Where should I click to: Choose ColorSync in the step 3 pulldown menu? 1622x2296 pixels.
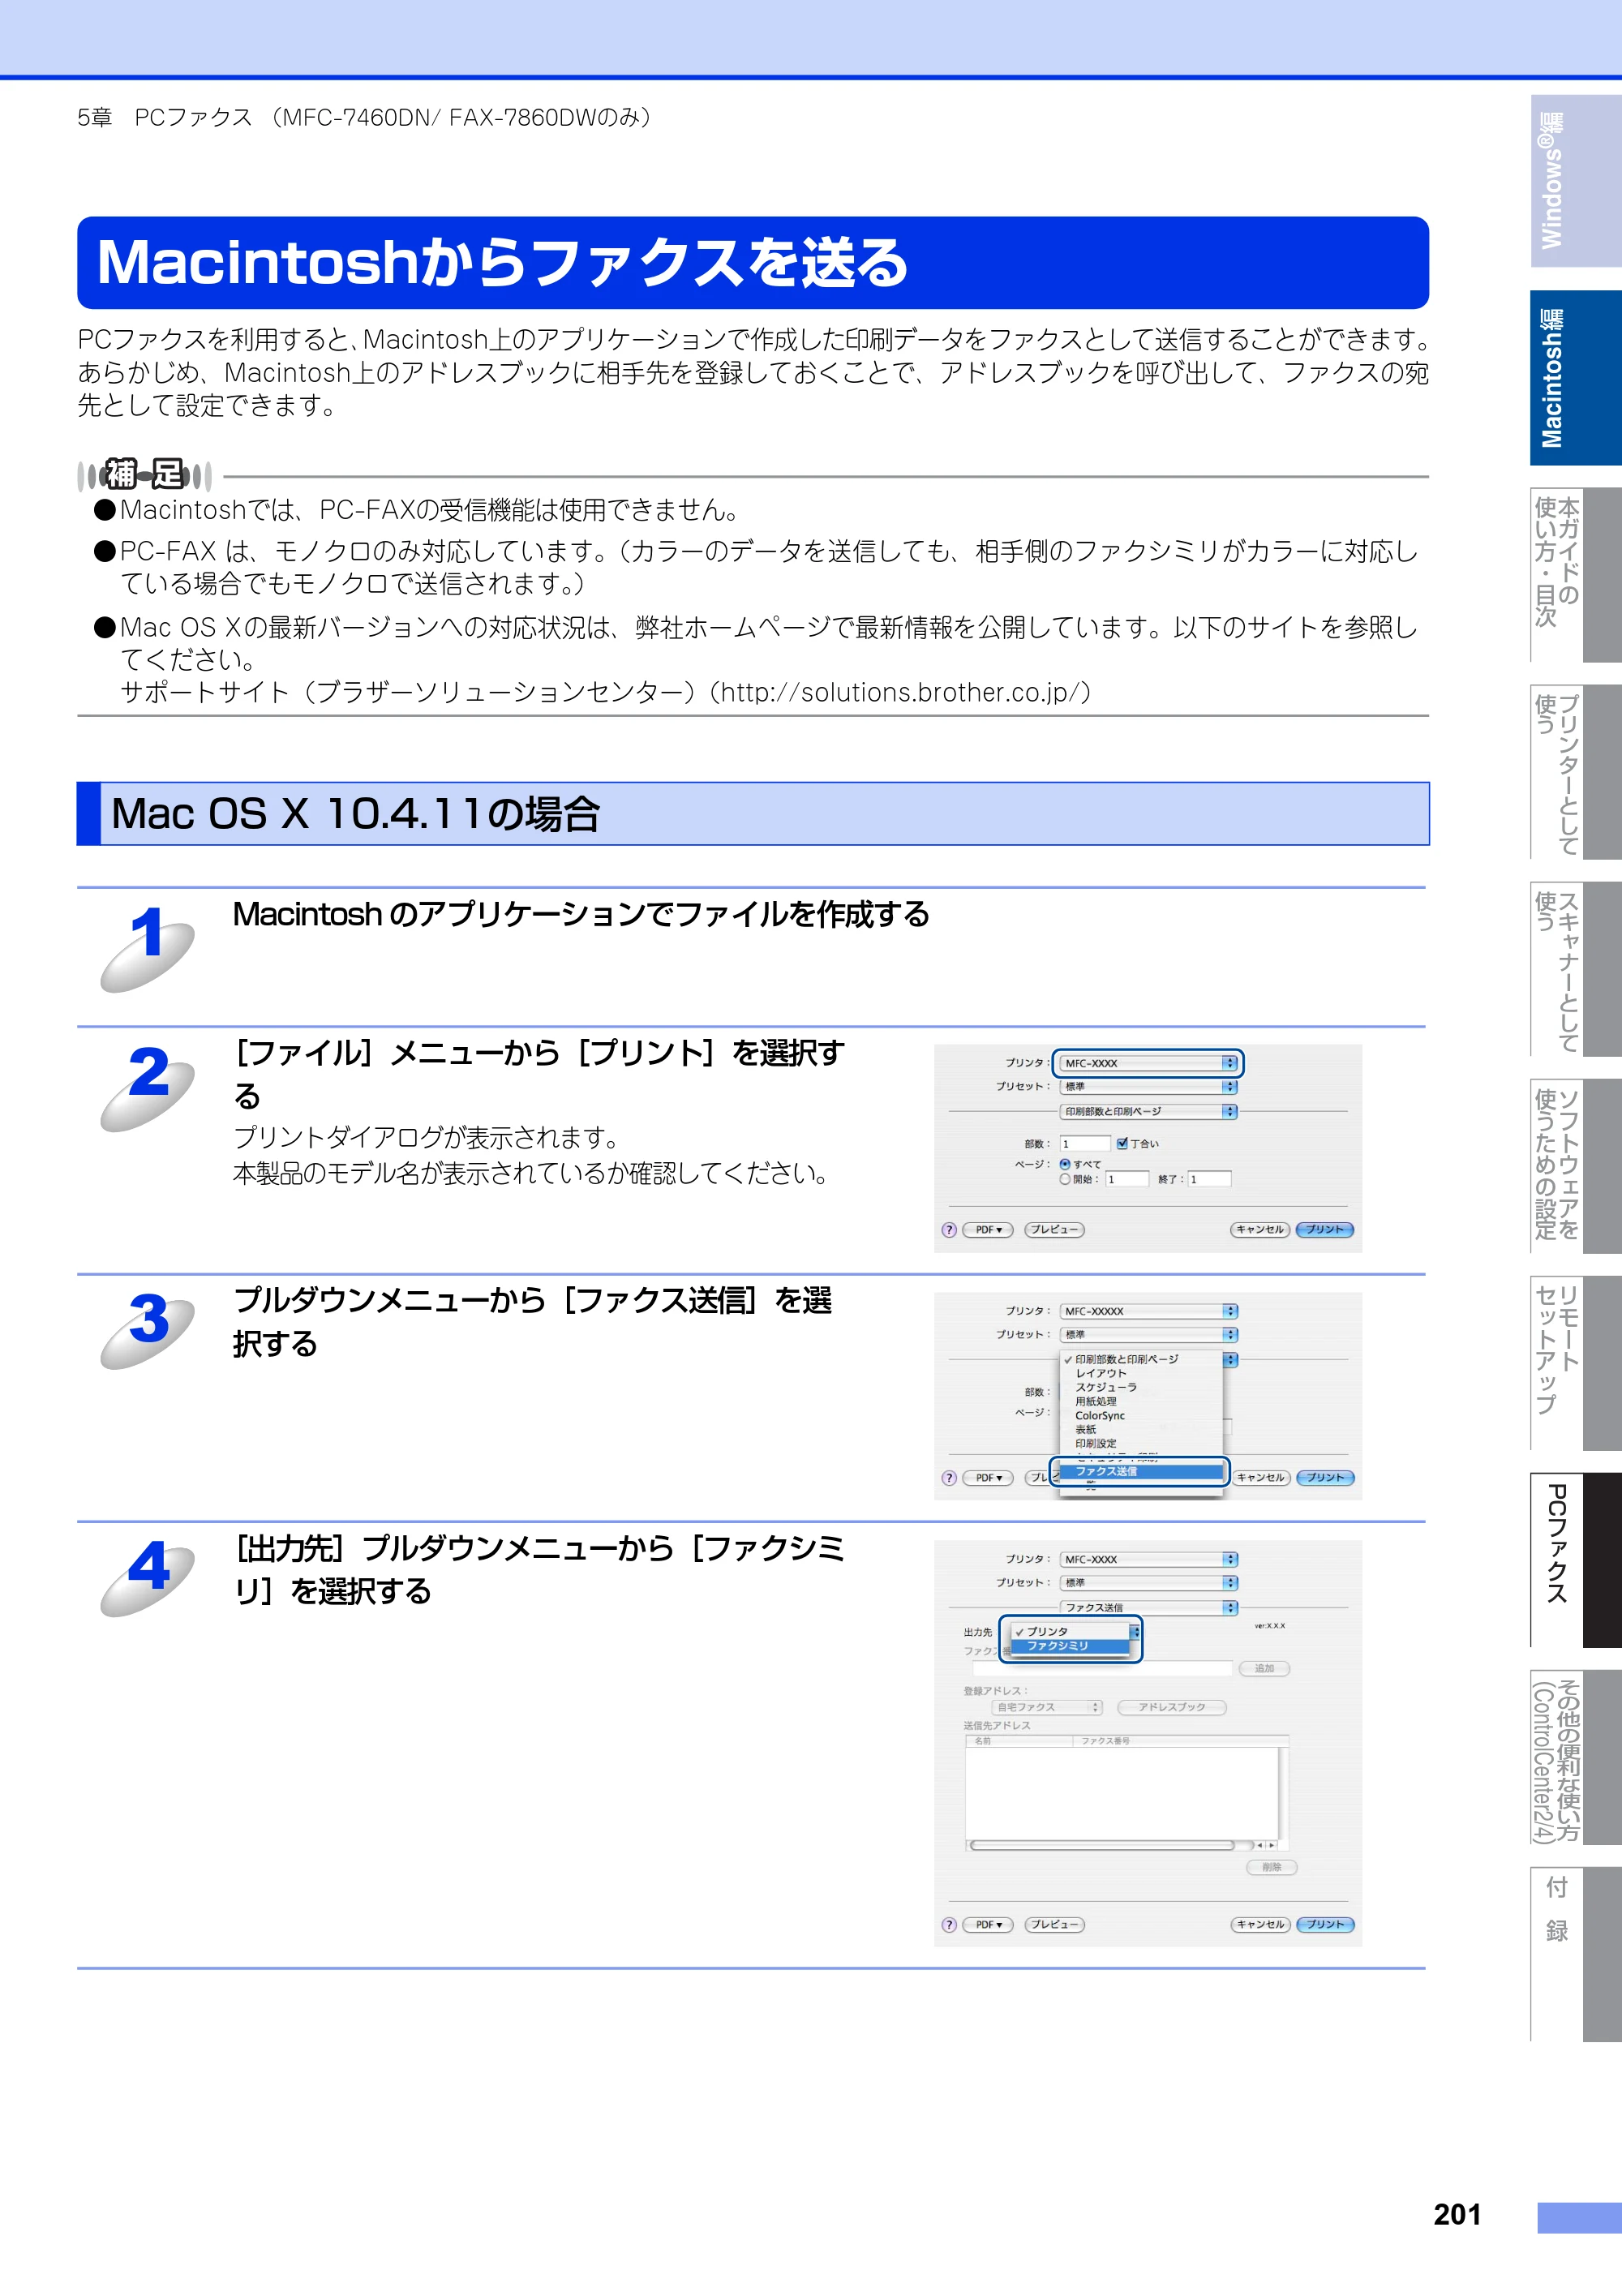(1141, 1415)
